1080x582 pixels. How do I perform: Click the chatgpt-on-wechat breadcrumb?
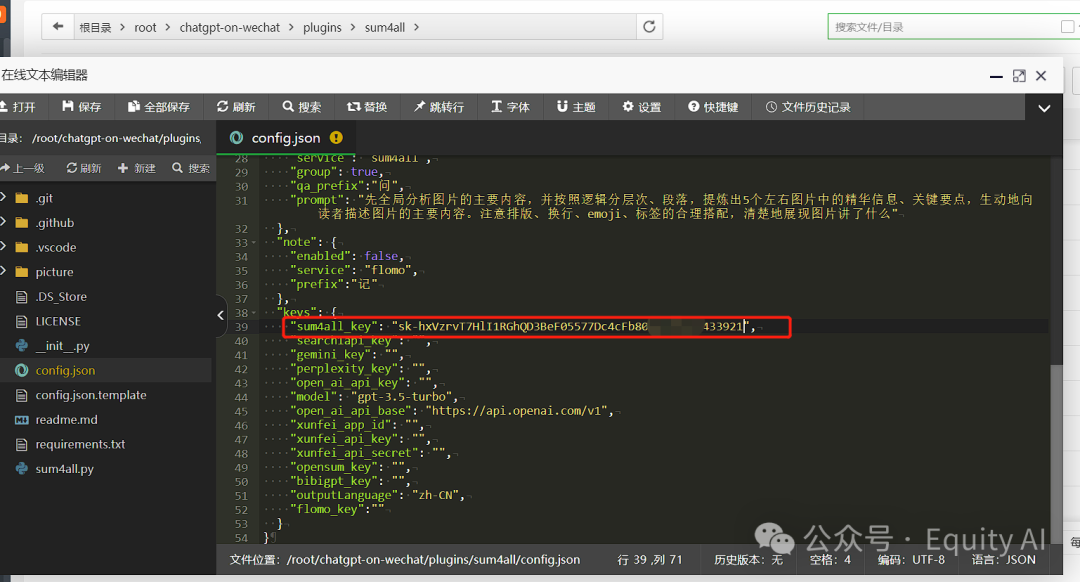229,28
